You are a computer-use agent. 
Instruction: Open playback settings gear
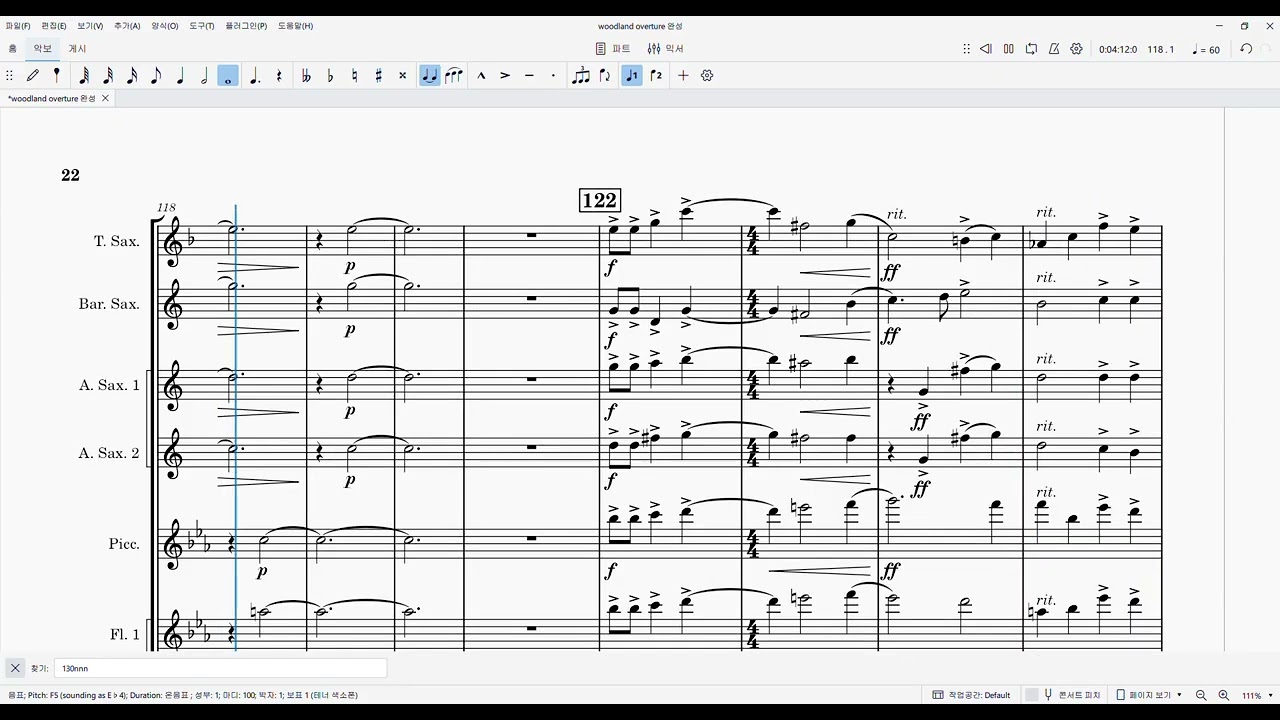1077,49
